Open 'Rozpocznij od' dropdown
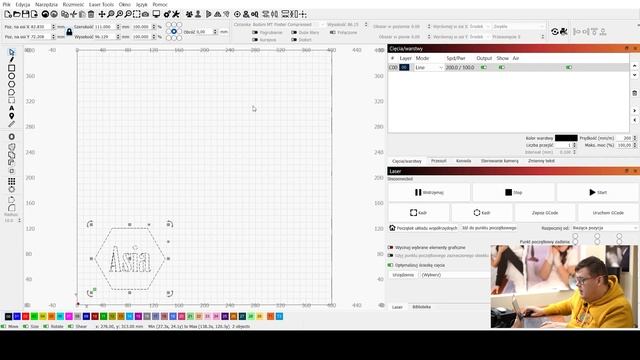The image size is (640, 360). click(604, 228)
